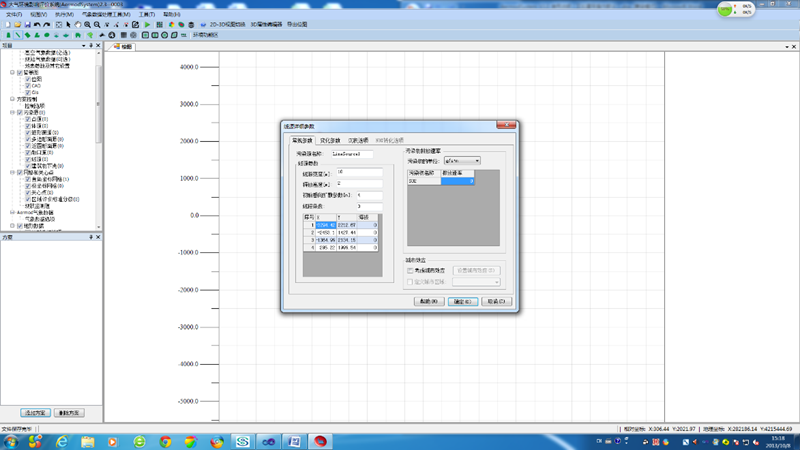Open Chrome from the taskbar

[x=166, y=441]
